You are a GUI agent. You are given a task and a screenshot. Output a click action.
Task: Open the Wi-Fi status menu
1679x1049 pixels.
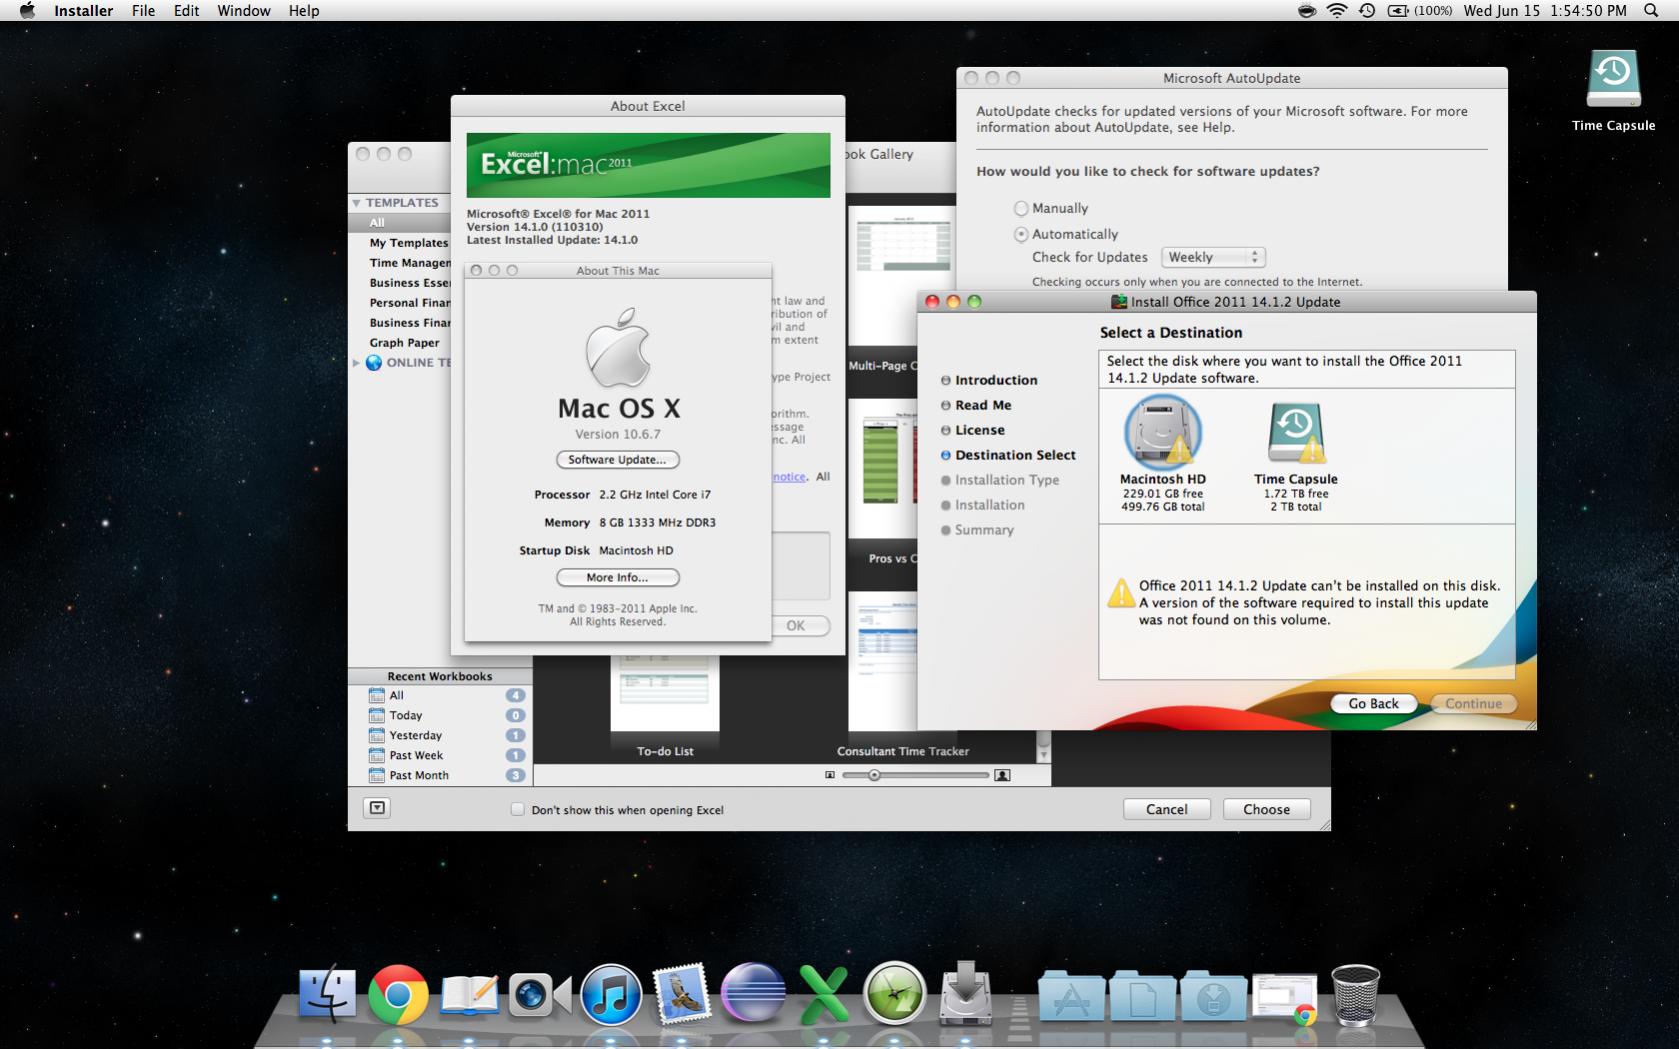point(1337,11)
